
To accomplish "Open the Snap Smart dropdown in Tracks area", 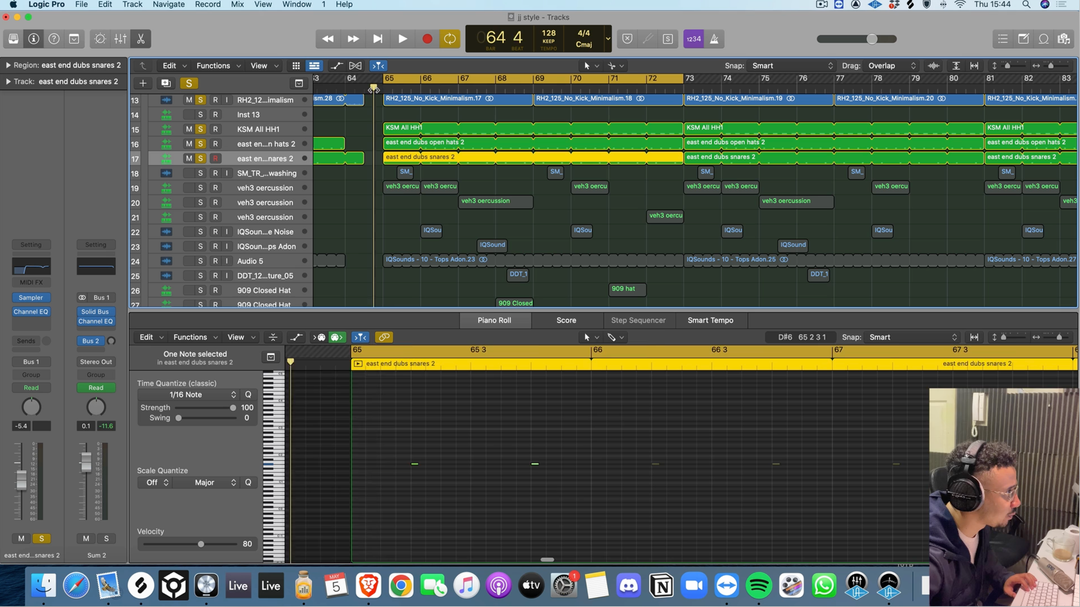I will click(792, 66).
